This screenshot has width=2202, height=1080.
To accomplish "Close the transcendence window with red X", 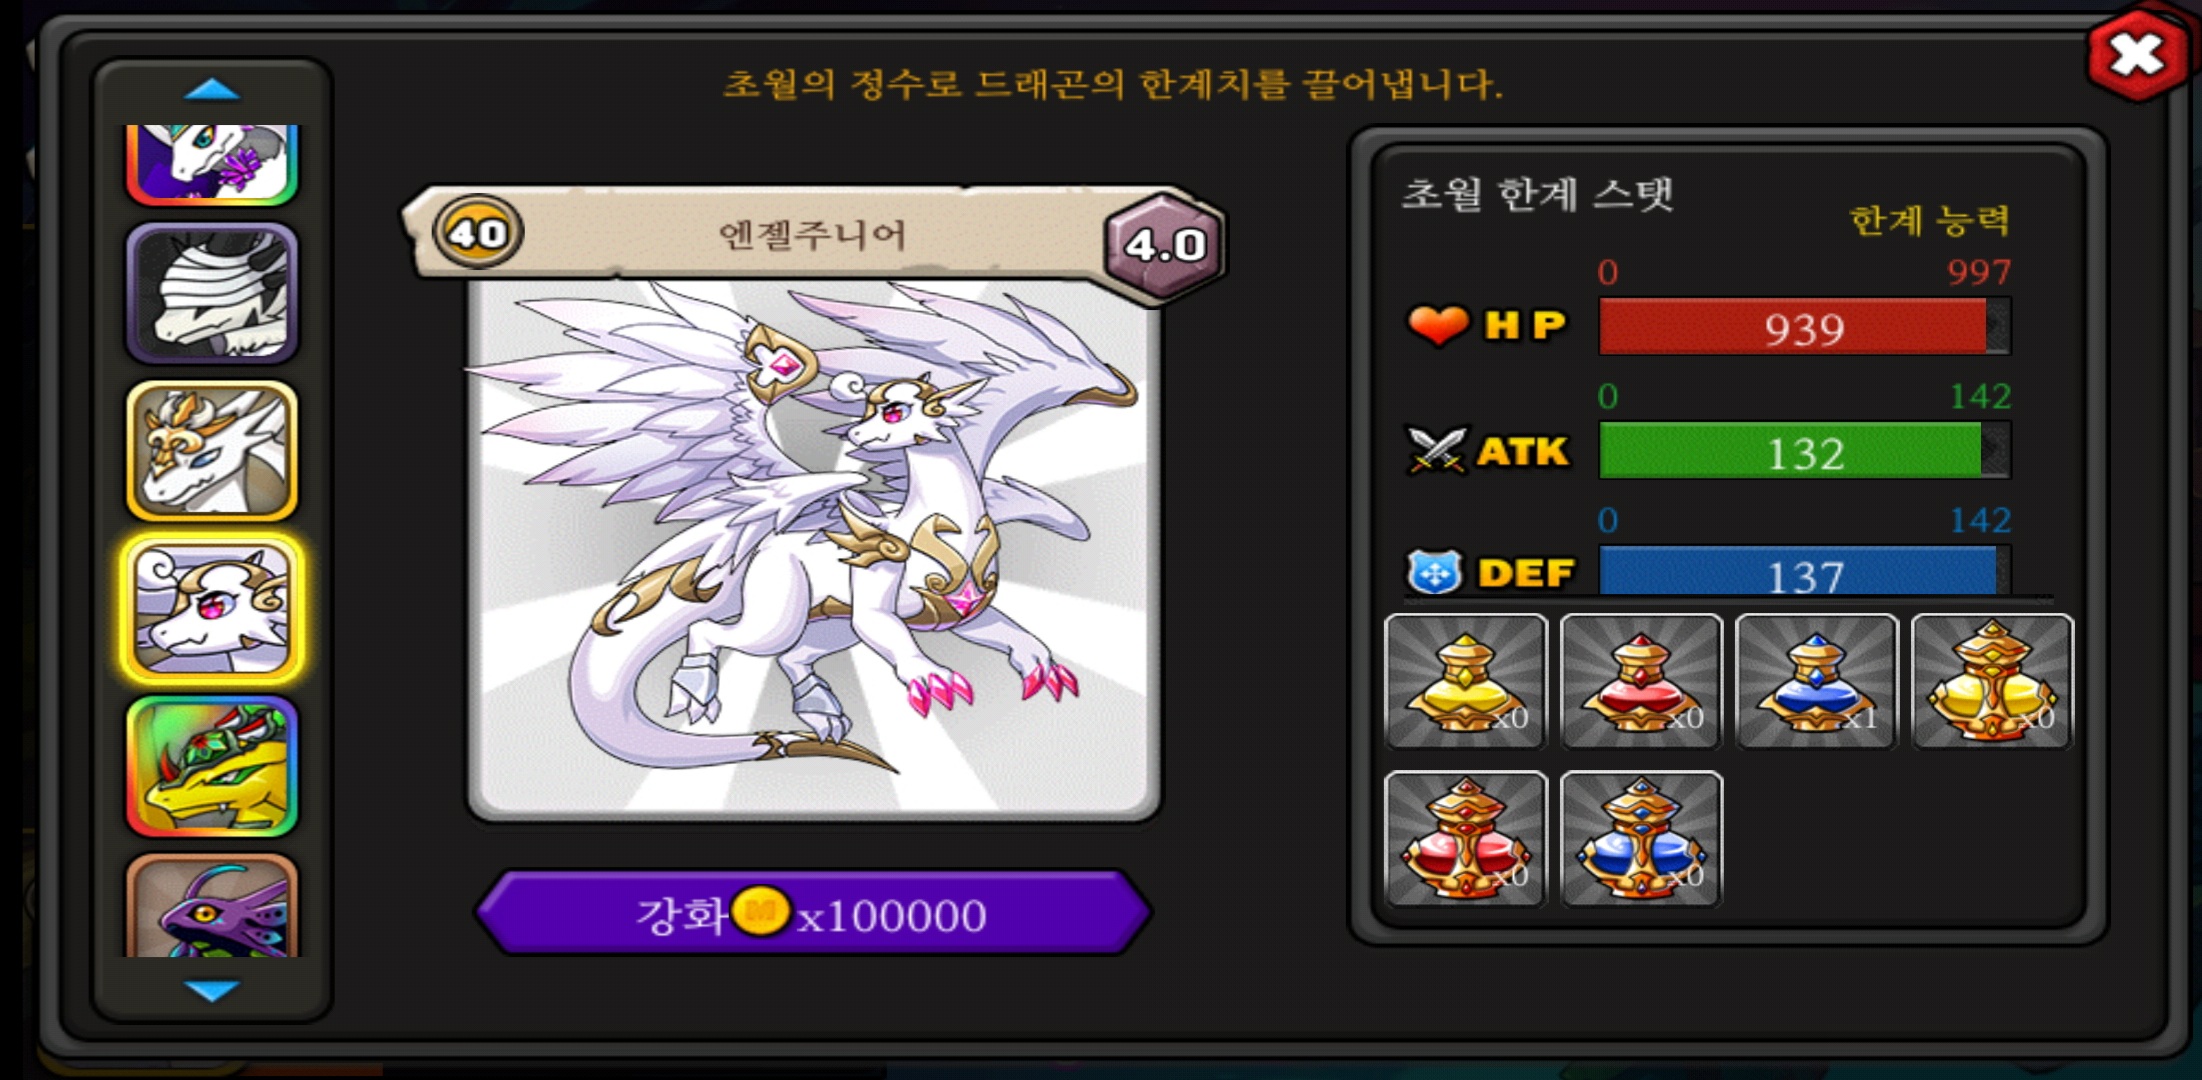I will pyautogui.click(x=2137, y=55).
